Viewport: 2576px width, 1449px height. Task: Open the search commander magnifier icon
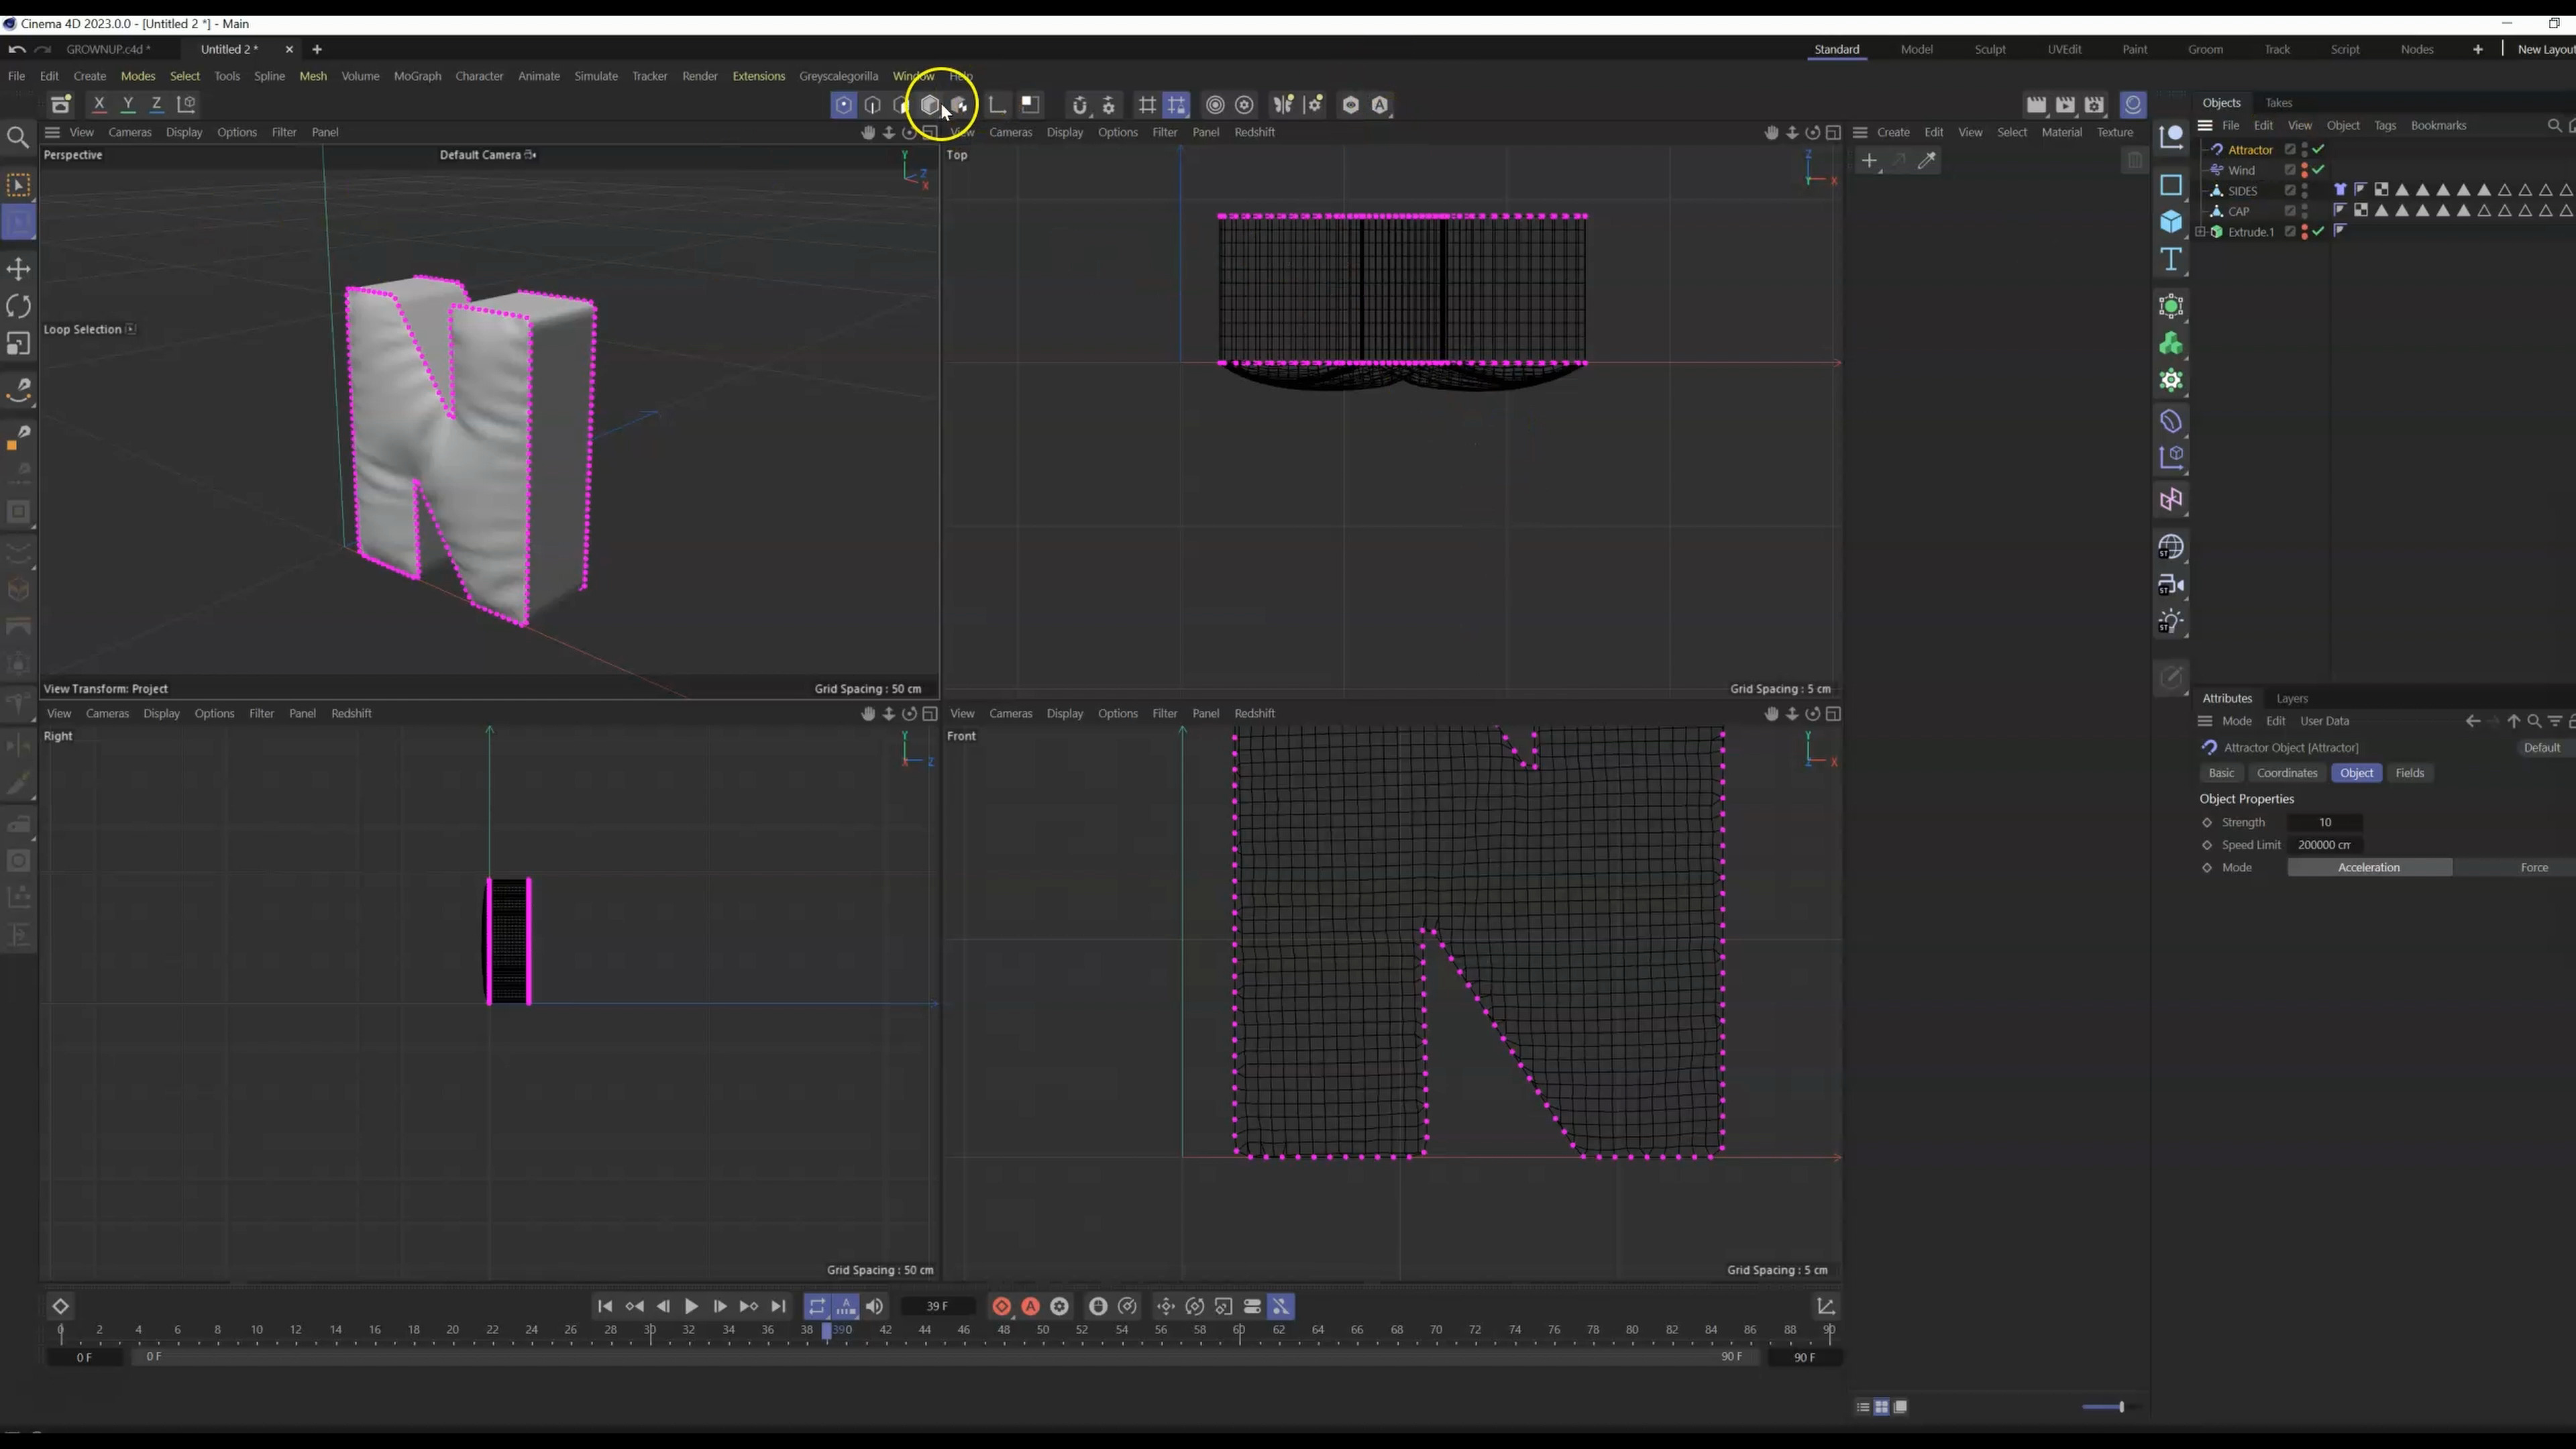click(18, 137)
